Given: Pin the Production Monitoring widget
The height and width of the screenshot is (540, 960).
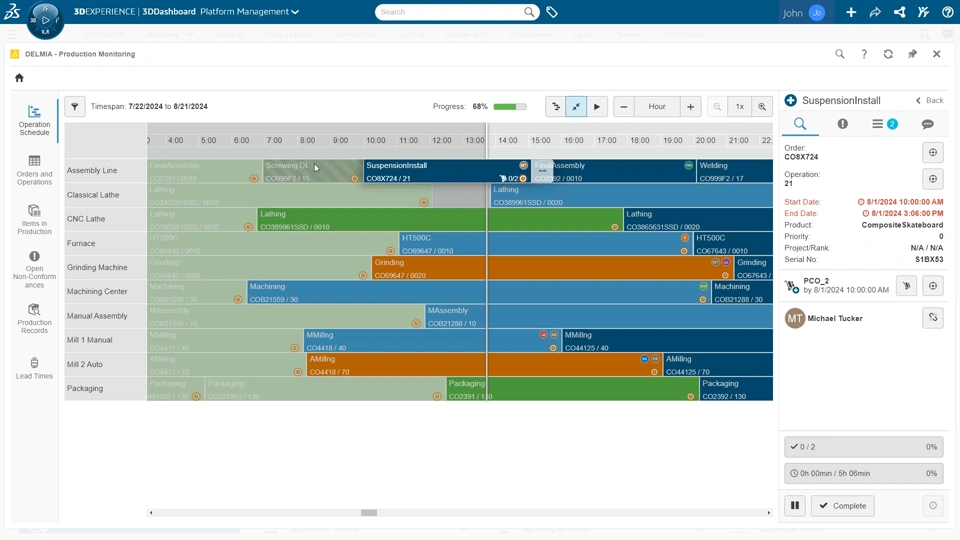Looking at the screenshot, I should tap(912, 54).
